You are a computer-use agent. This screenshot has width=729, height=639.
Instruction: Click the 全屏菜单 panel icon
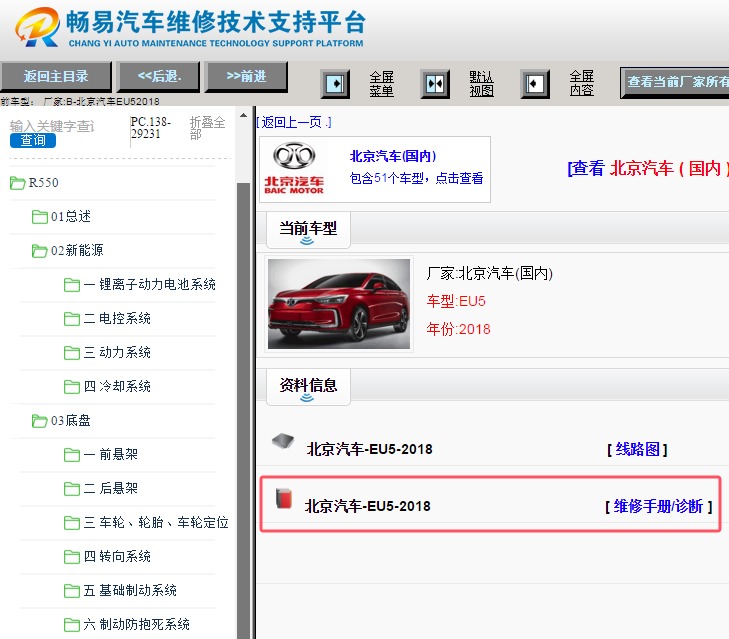335,84
